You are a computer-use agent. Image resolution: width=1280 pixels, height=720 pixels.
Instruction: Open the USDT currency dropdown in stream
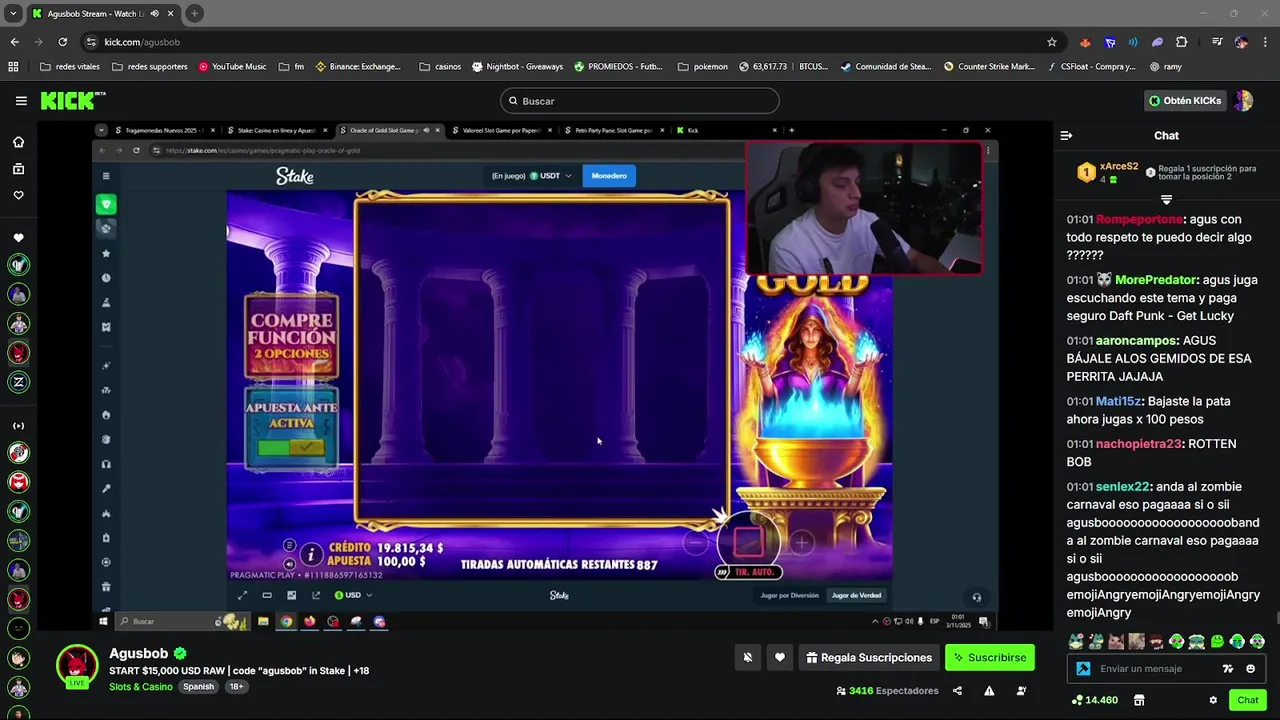[x=551, y=176]
